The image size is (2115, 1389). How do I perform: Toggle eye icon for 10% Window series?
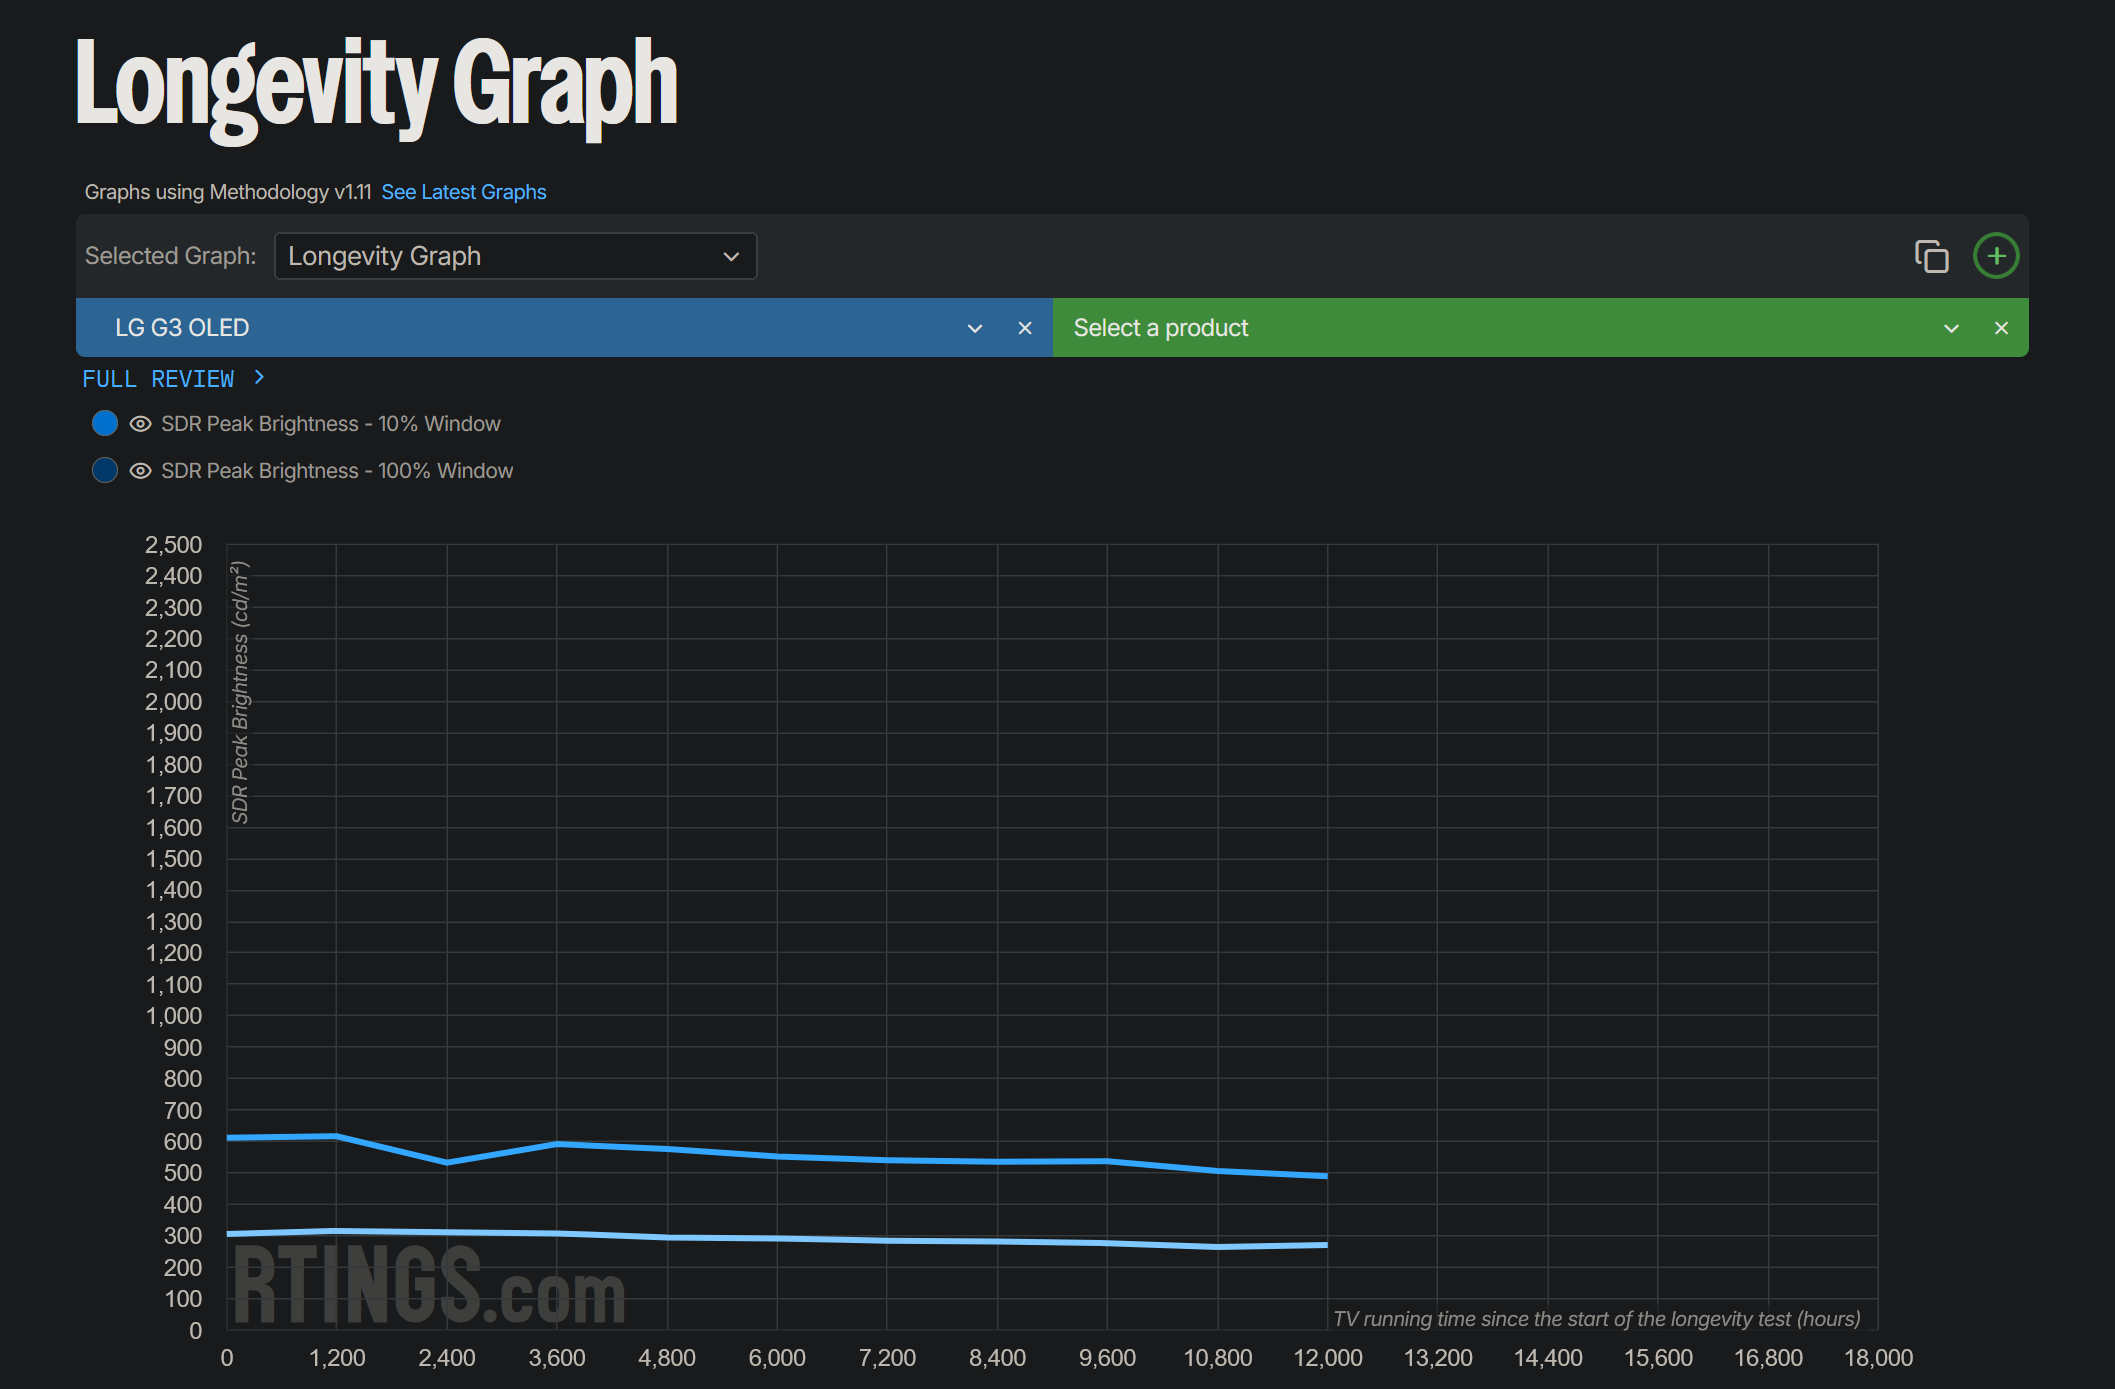(141, 424)
